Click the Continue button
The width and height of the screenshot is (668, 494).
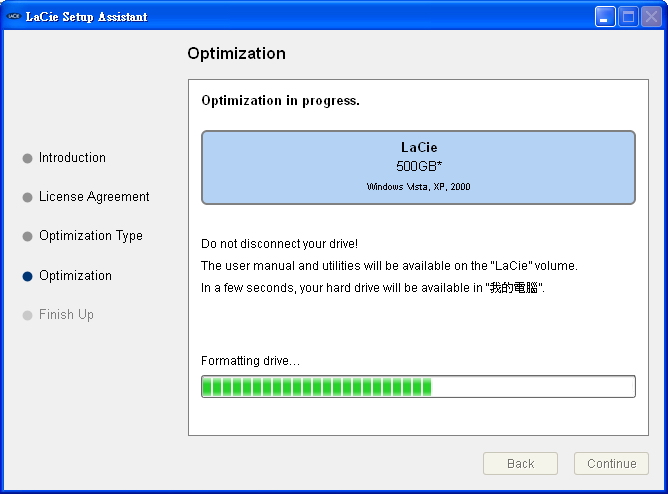tap(611, 463)
